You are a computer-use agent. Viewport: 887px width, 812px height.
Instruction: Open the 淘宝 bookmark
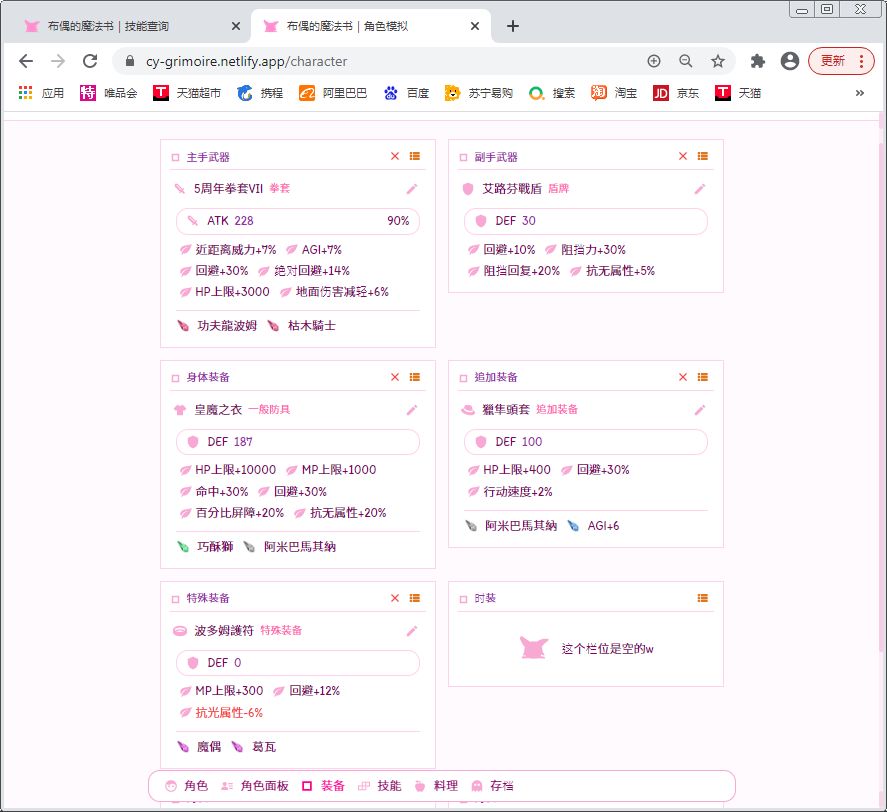(x=614, y=93)
